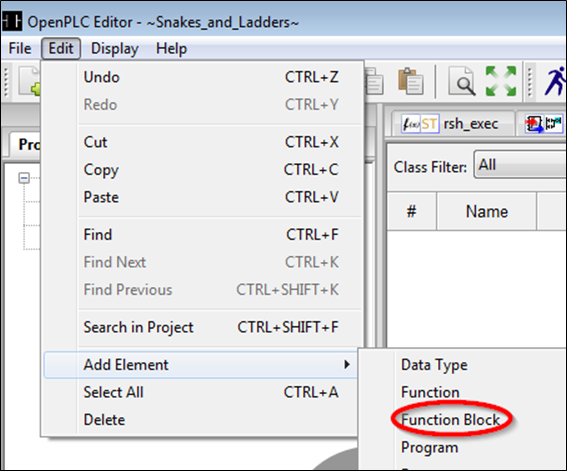Click the green fullscreen arrows icon
The height and width of the screenshot is (471, 567).
click(x=501, y=81)
